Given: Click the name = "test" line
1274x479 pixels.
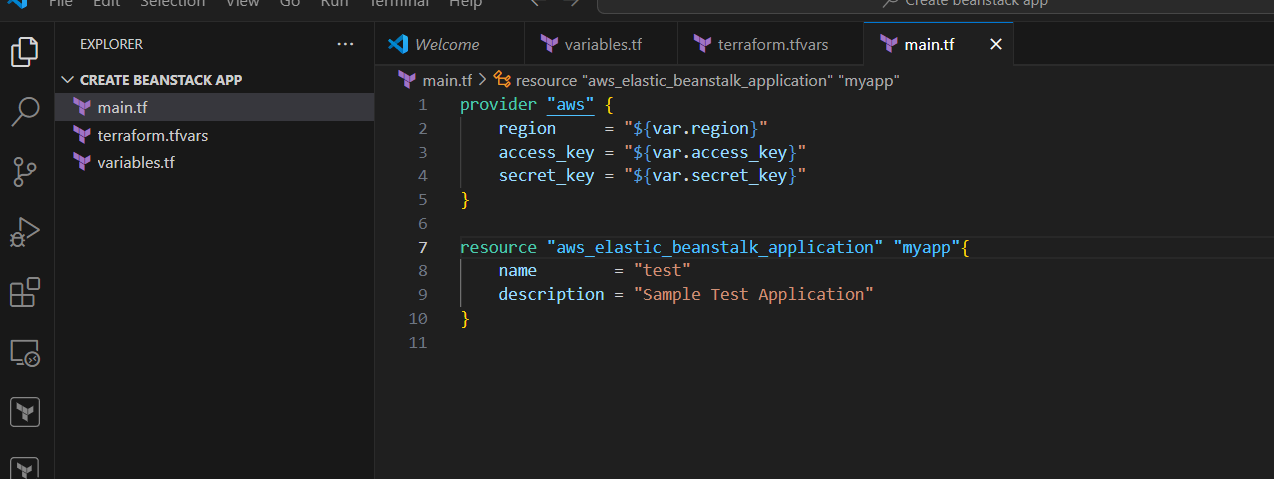Looking at the screenshot, I should (x=595, y=270).
